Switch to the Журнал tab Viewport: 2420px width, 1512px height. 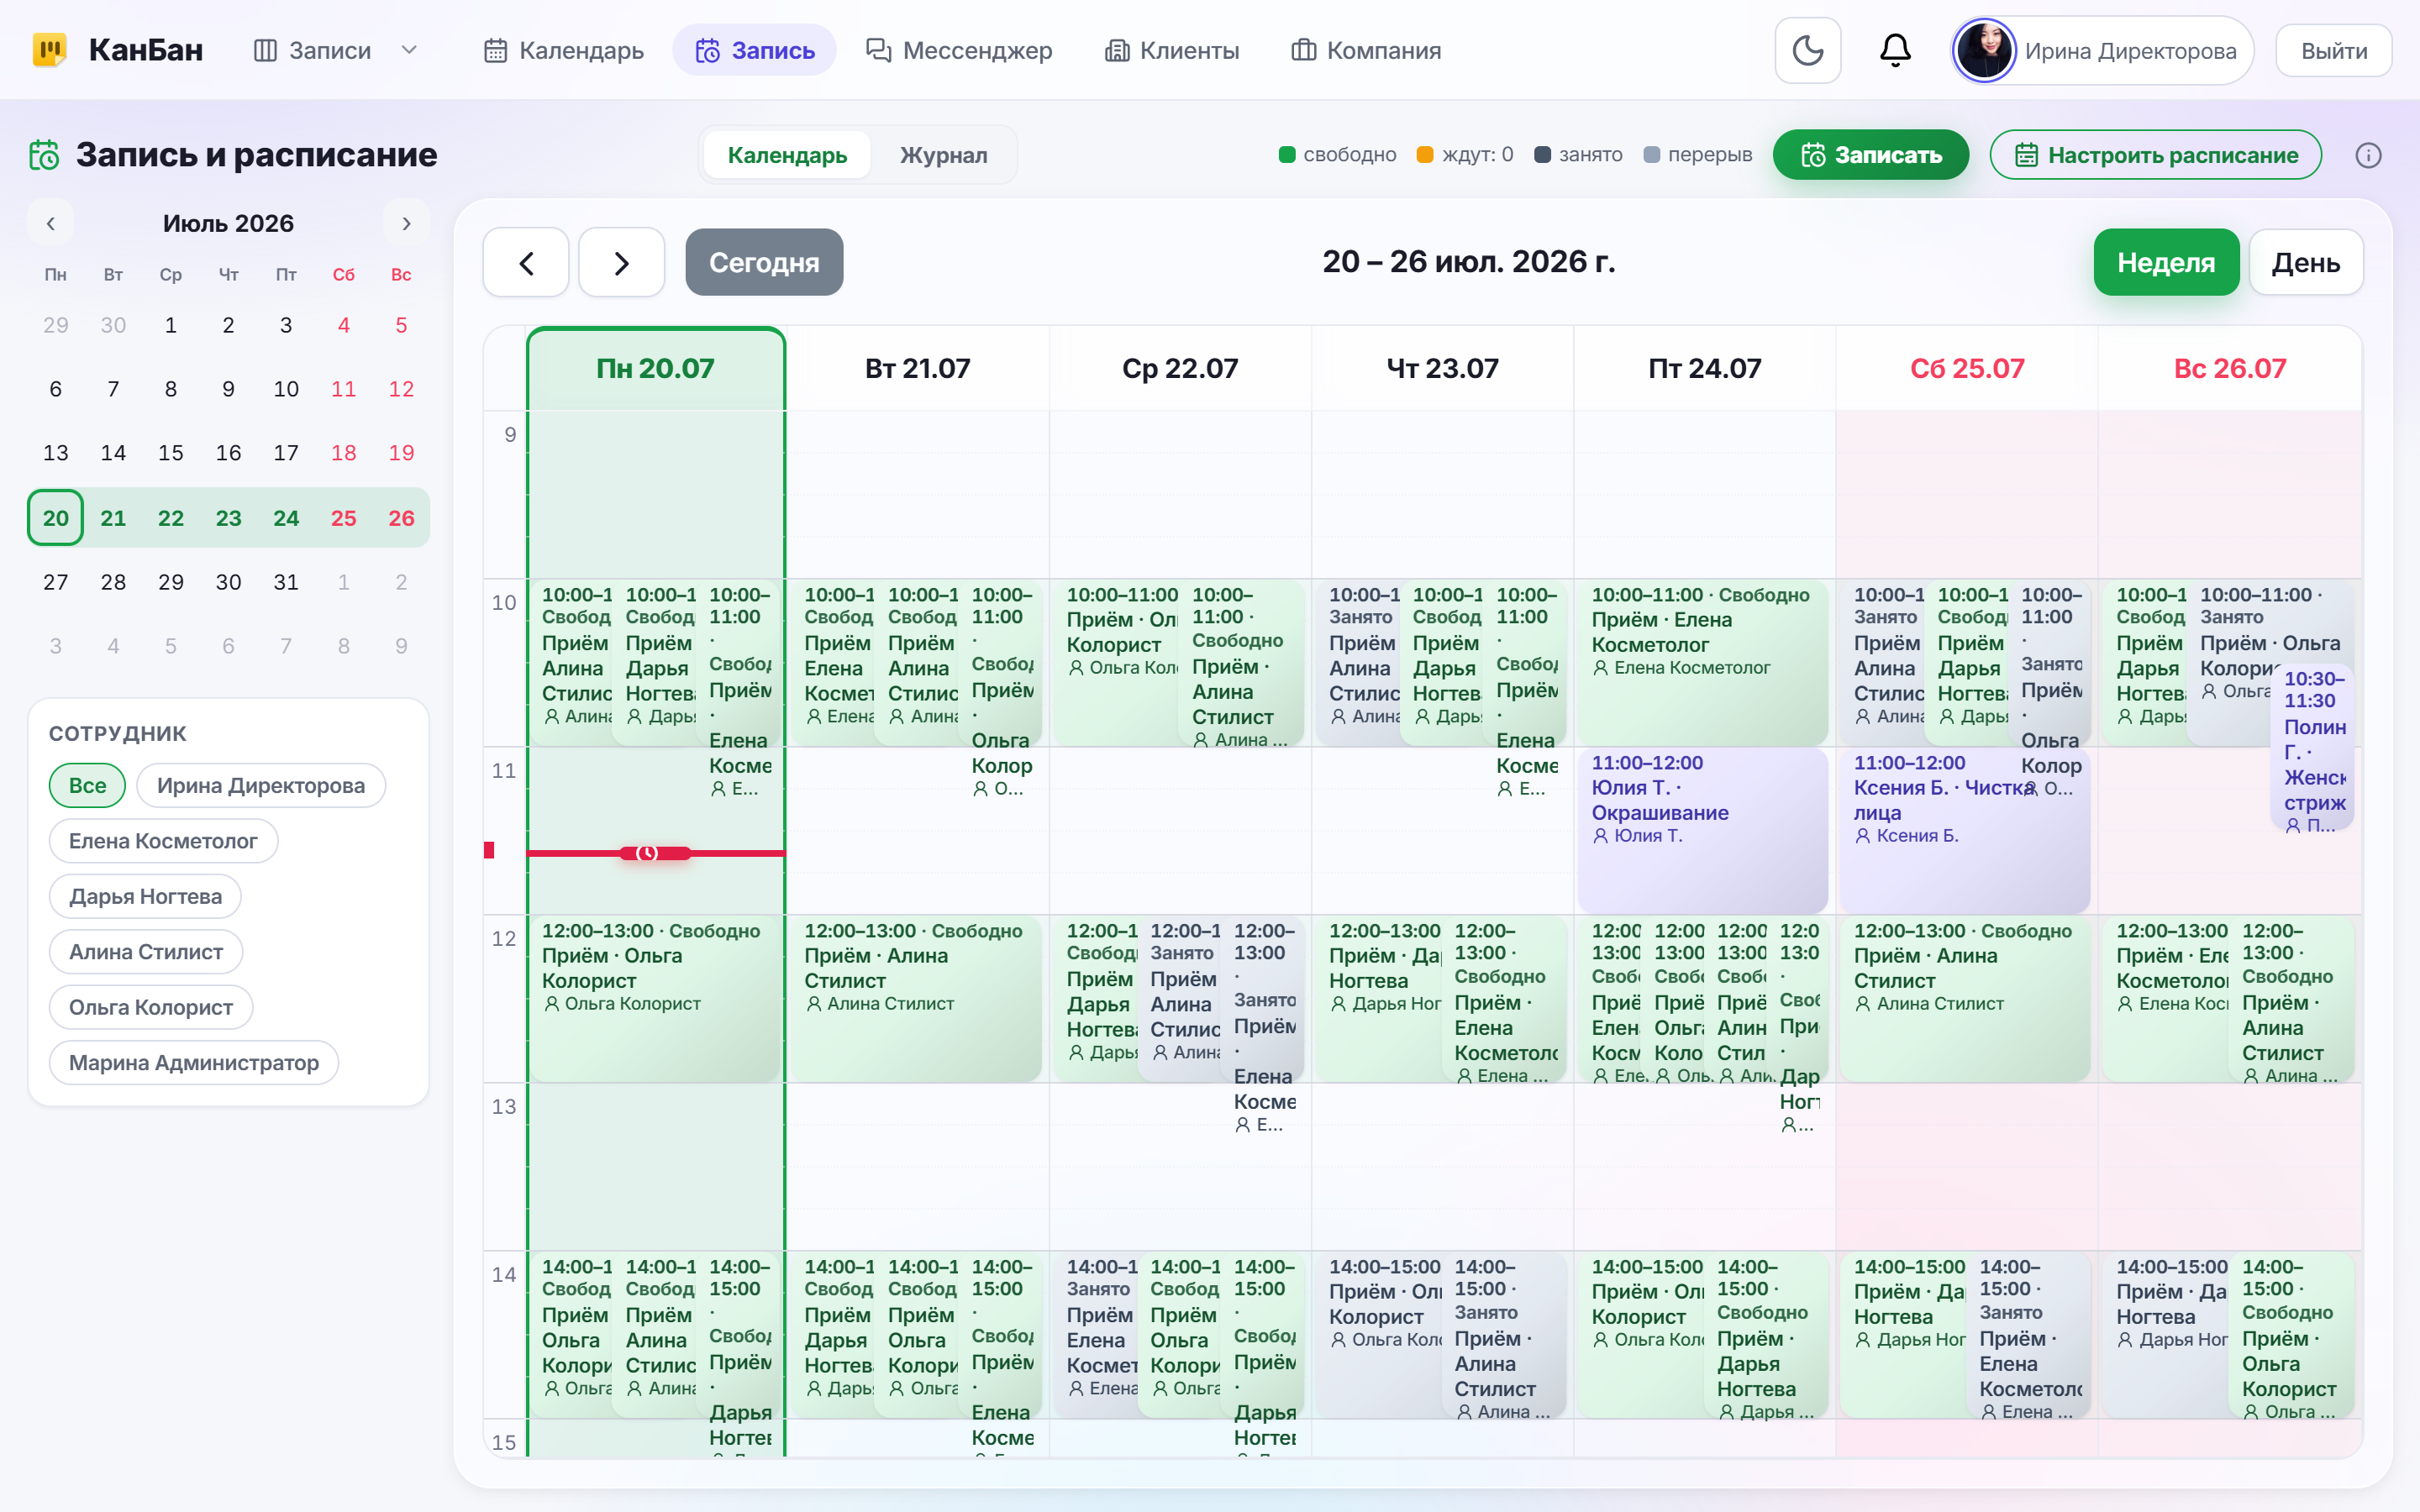coord(943,155)
